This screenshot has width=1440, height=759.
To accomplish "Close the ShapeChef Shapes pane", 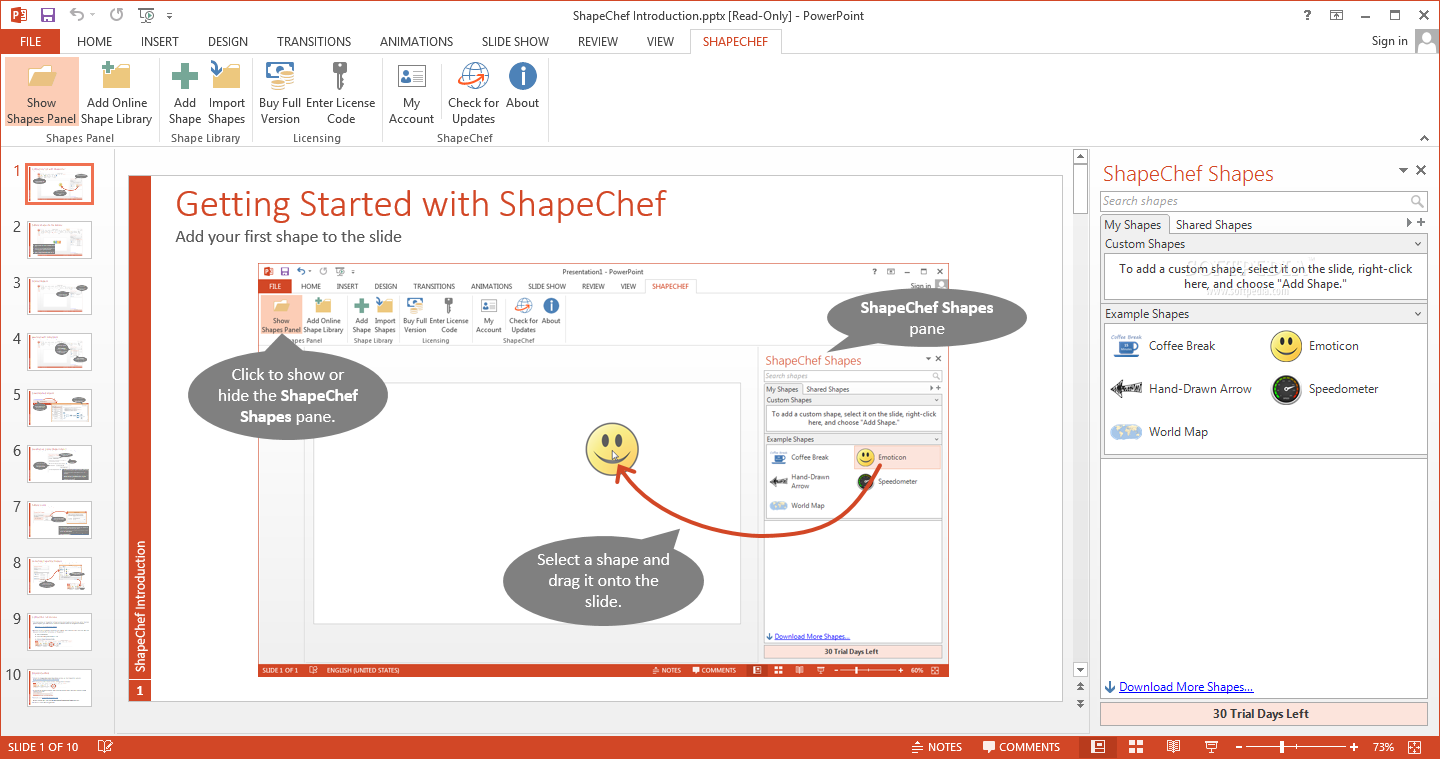I will pos(1421,171).
